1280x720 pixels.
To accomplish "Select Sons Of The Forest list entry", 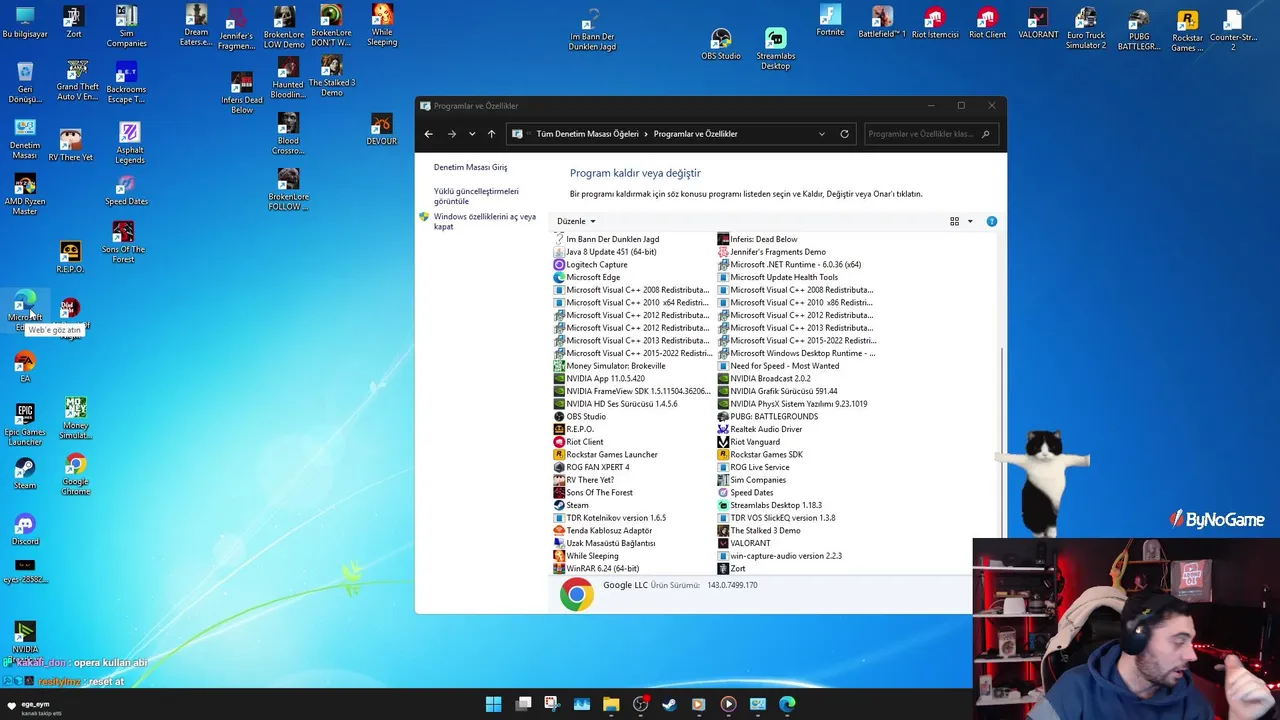I will [593, 493].
